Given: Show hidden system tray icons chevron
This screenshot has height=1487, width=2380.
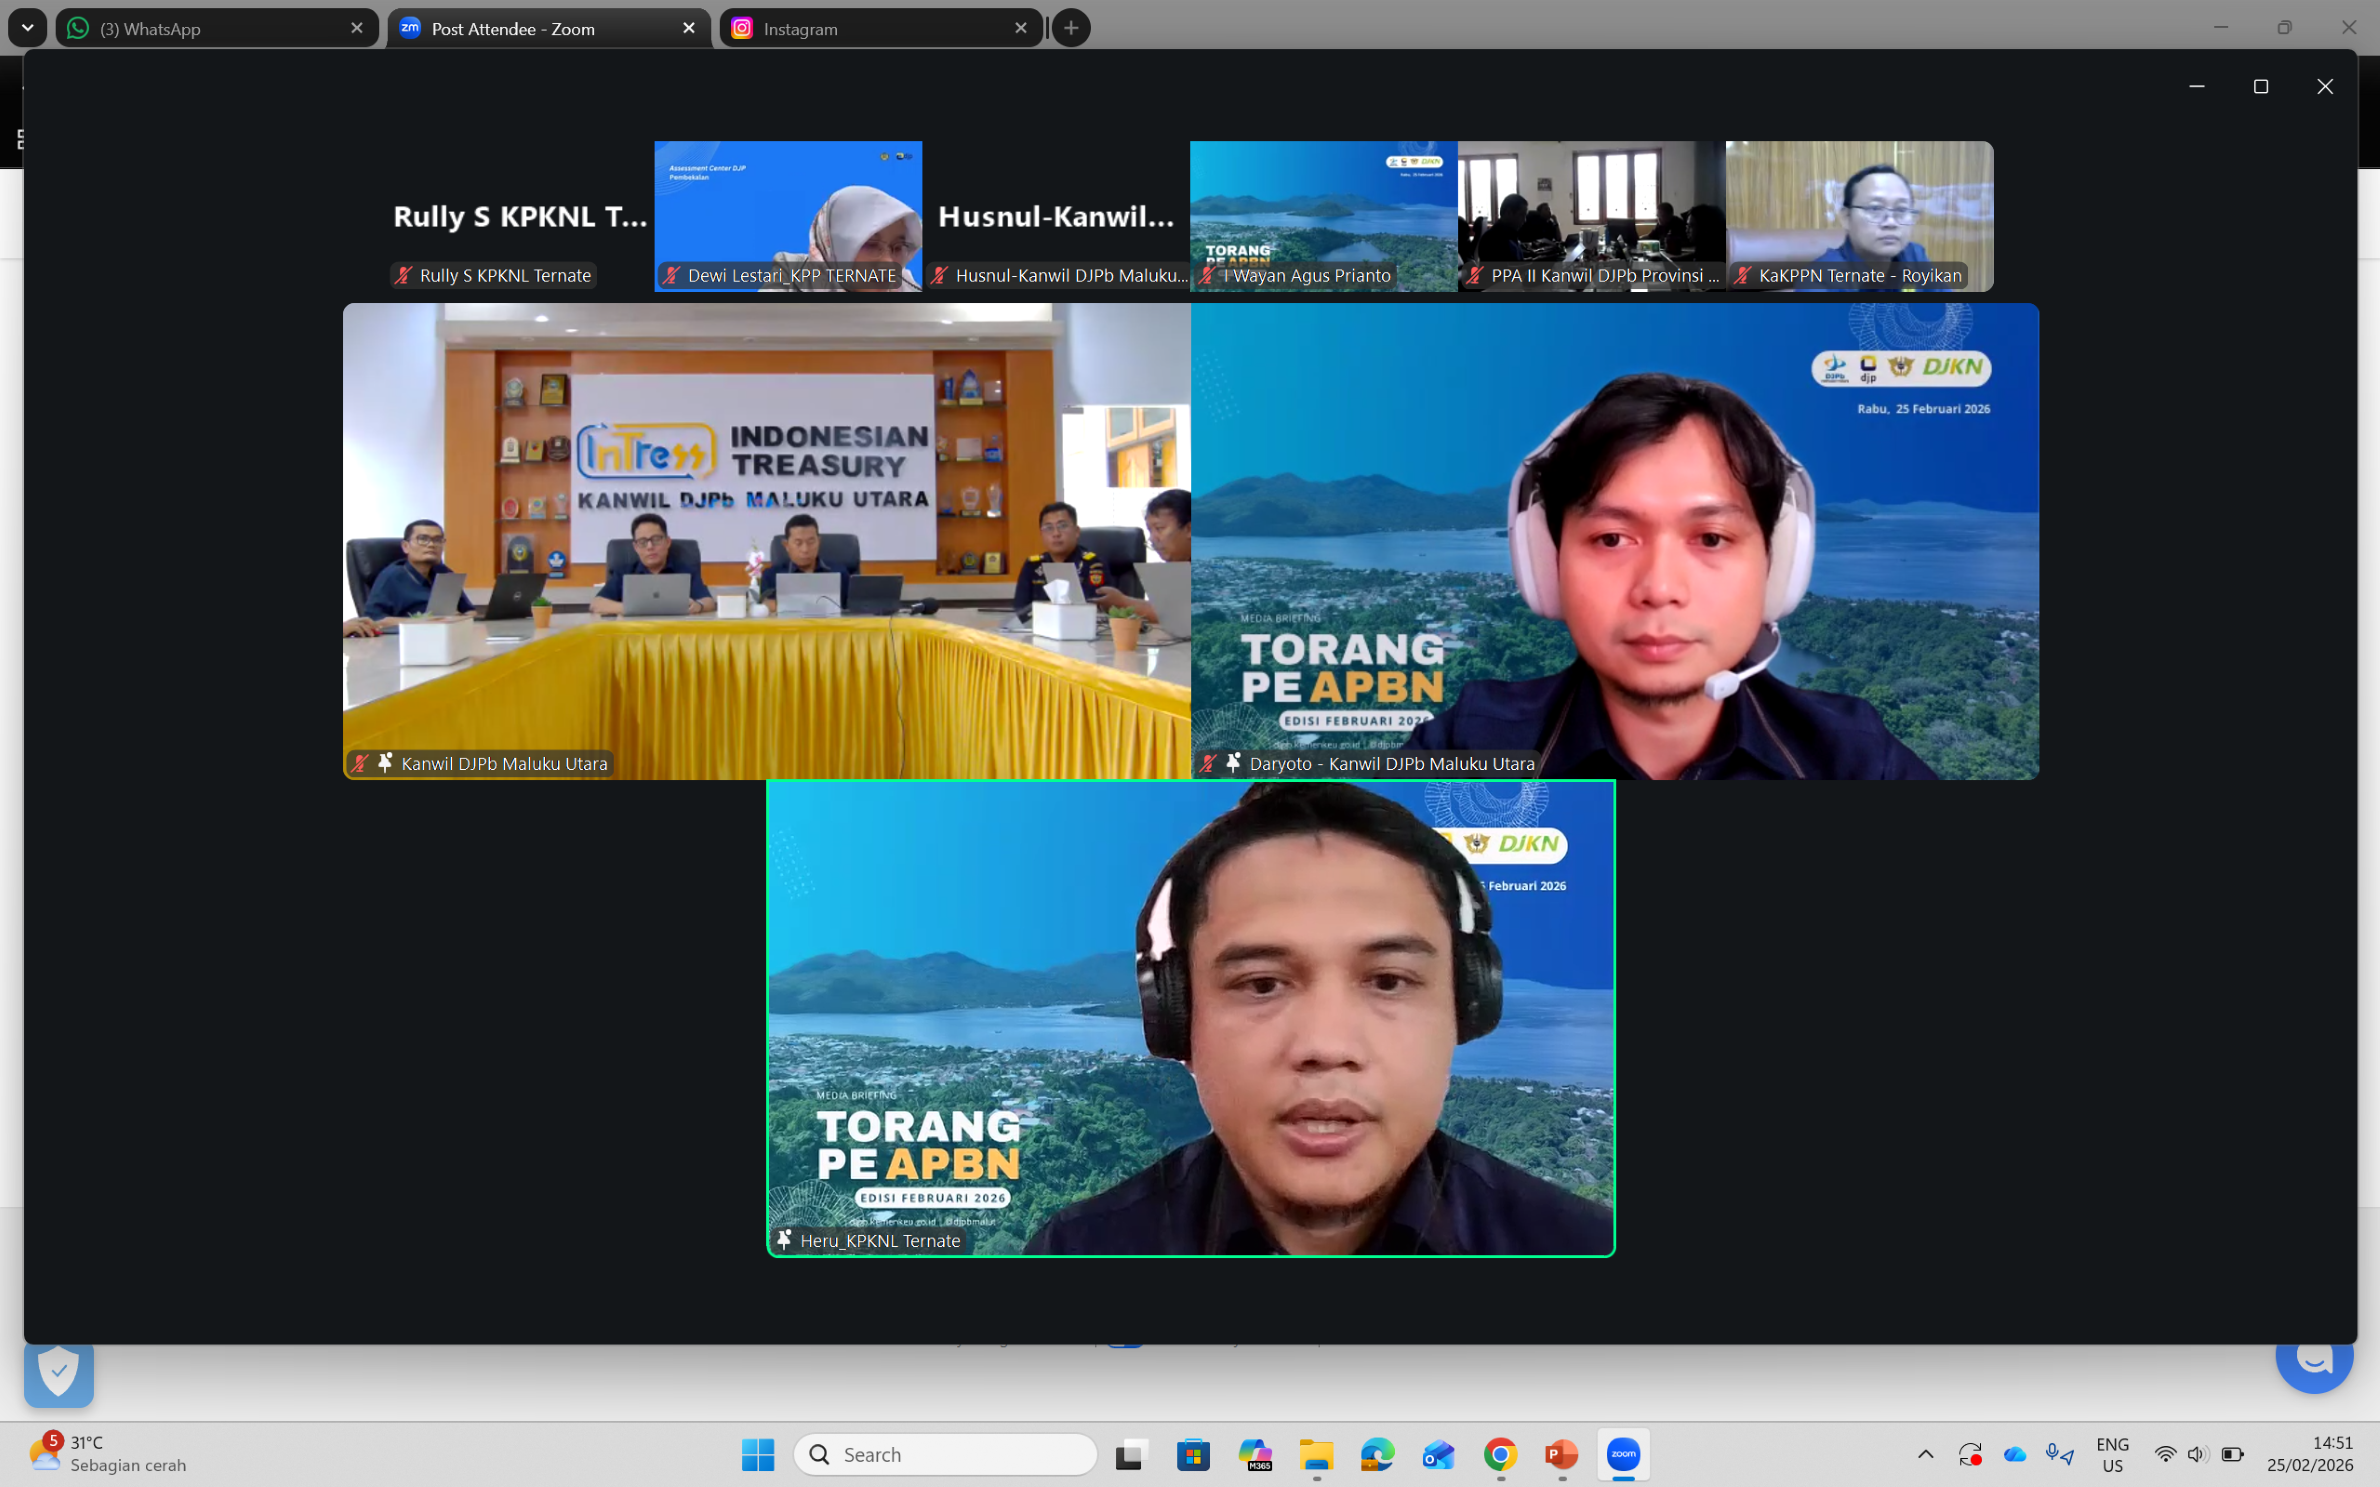Looking at the screenshot, I should [x=1925, y=1454].
